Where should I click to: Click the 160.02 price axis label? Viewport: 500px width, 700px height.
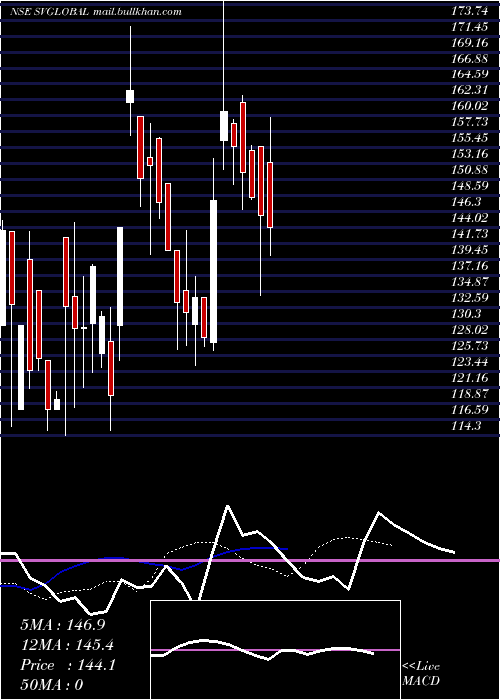pyautogui.click(x=470, y=106)
